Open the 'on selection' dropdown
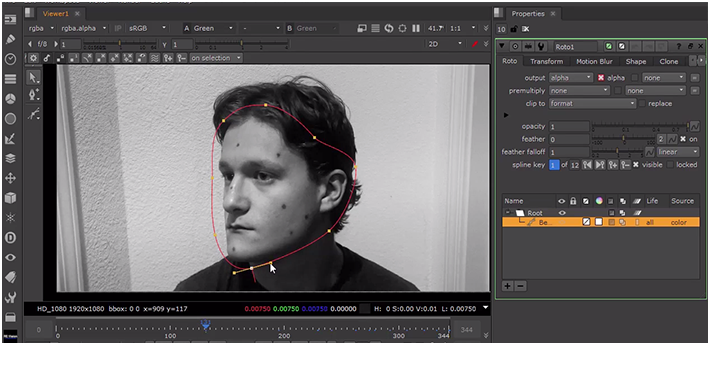Screen dimensions: 710x366 click(216, 58)
